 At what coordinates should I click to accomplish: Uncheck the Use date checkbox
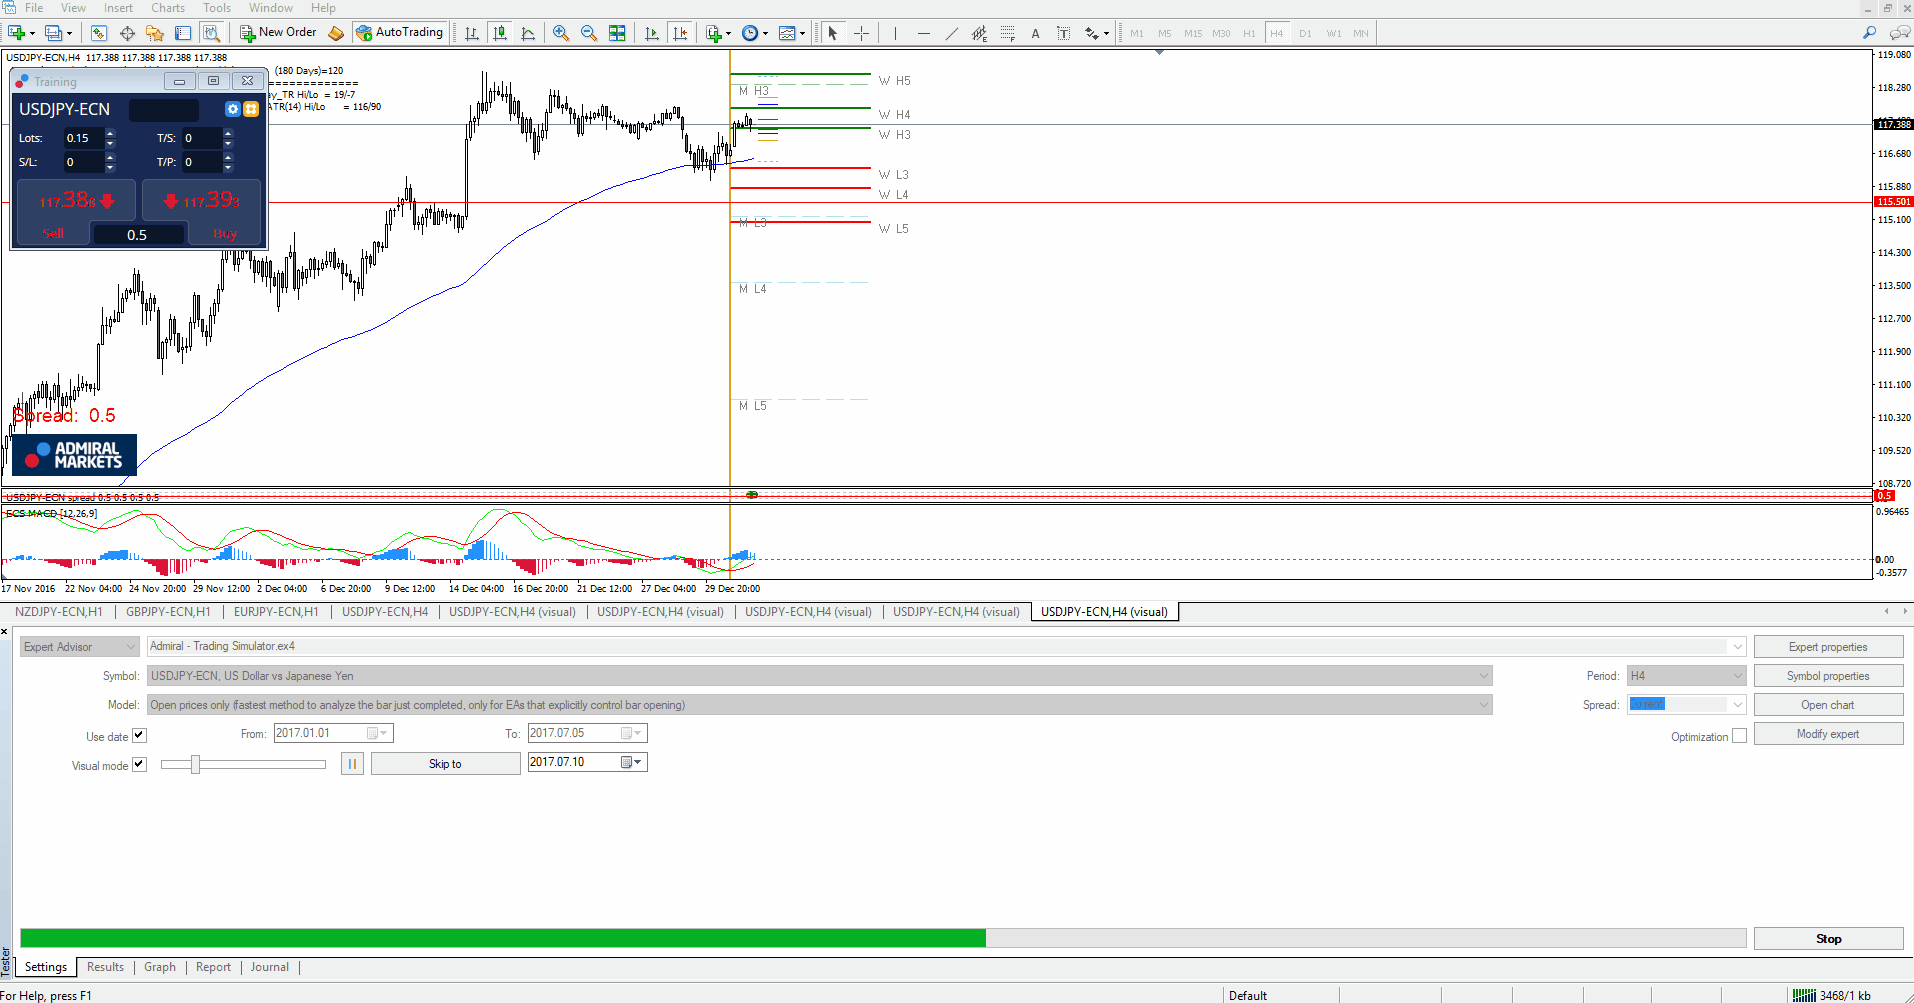[x=140, y=736]
